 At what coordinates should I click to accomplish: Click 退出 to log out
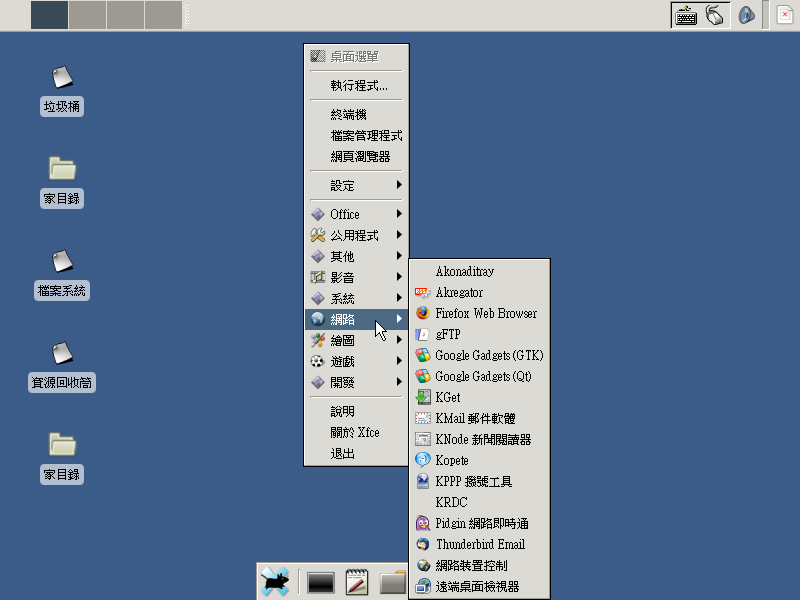pos(342,453)
